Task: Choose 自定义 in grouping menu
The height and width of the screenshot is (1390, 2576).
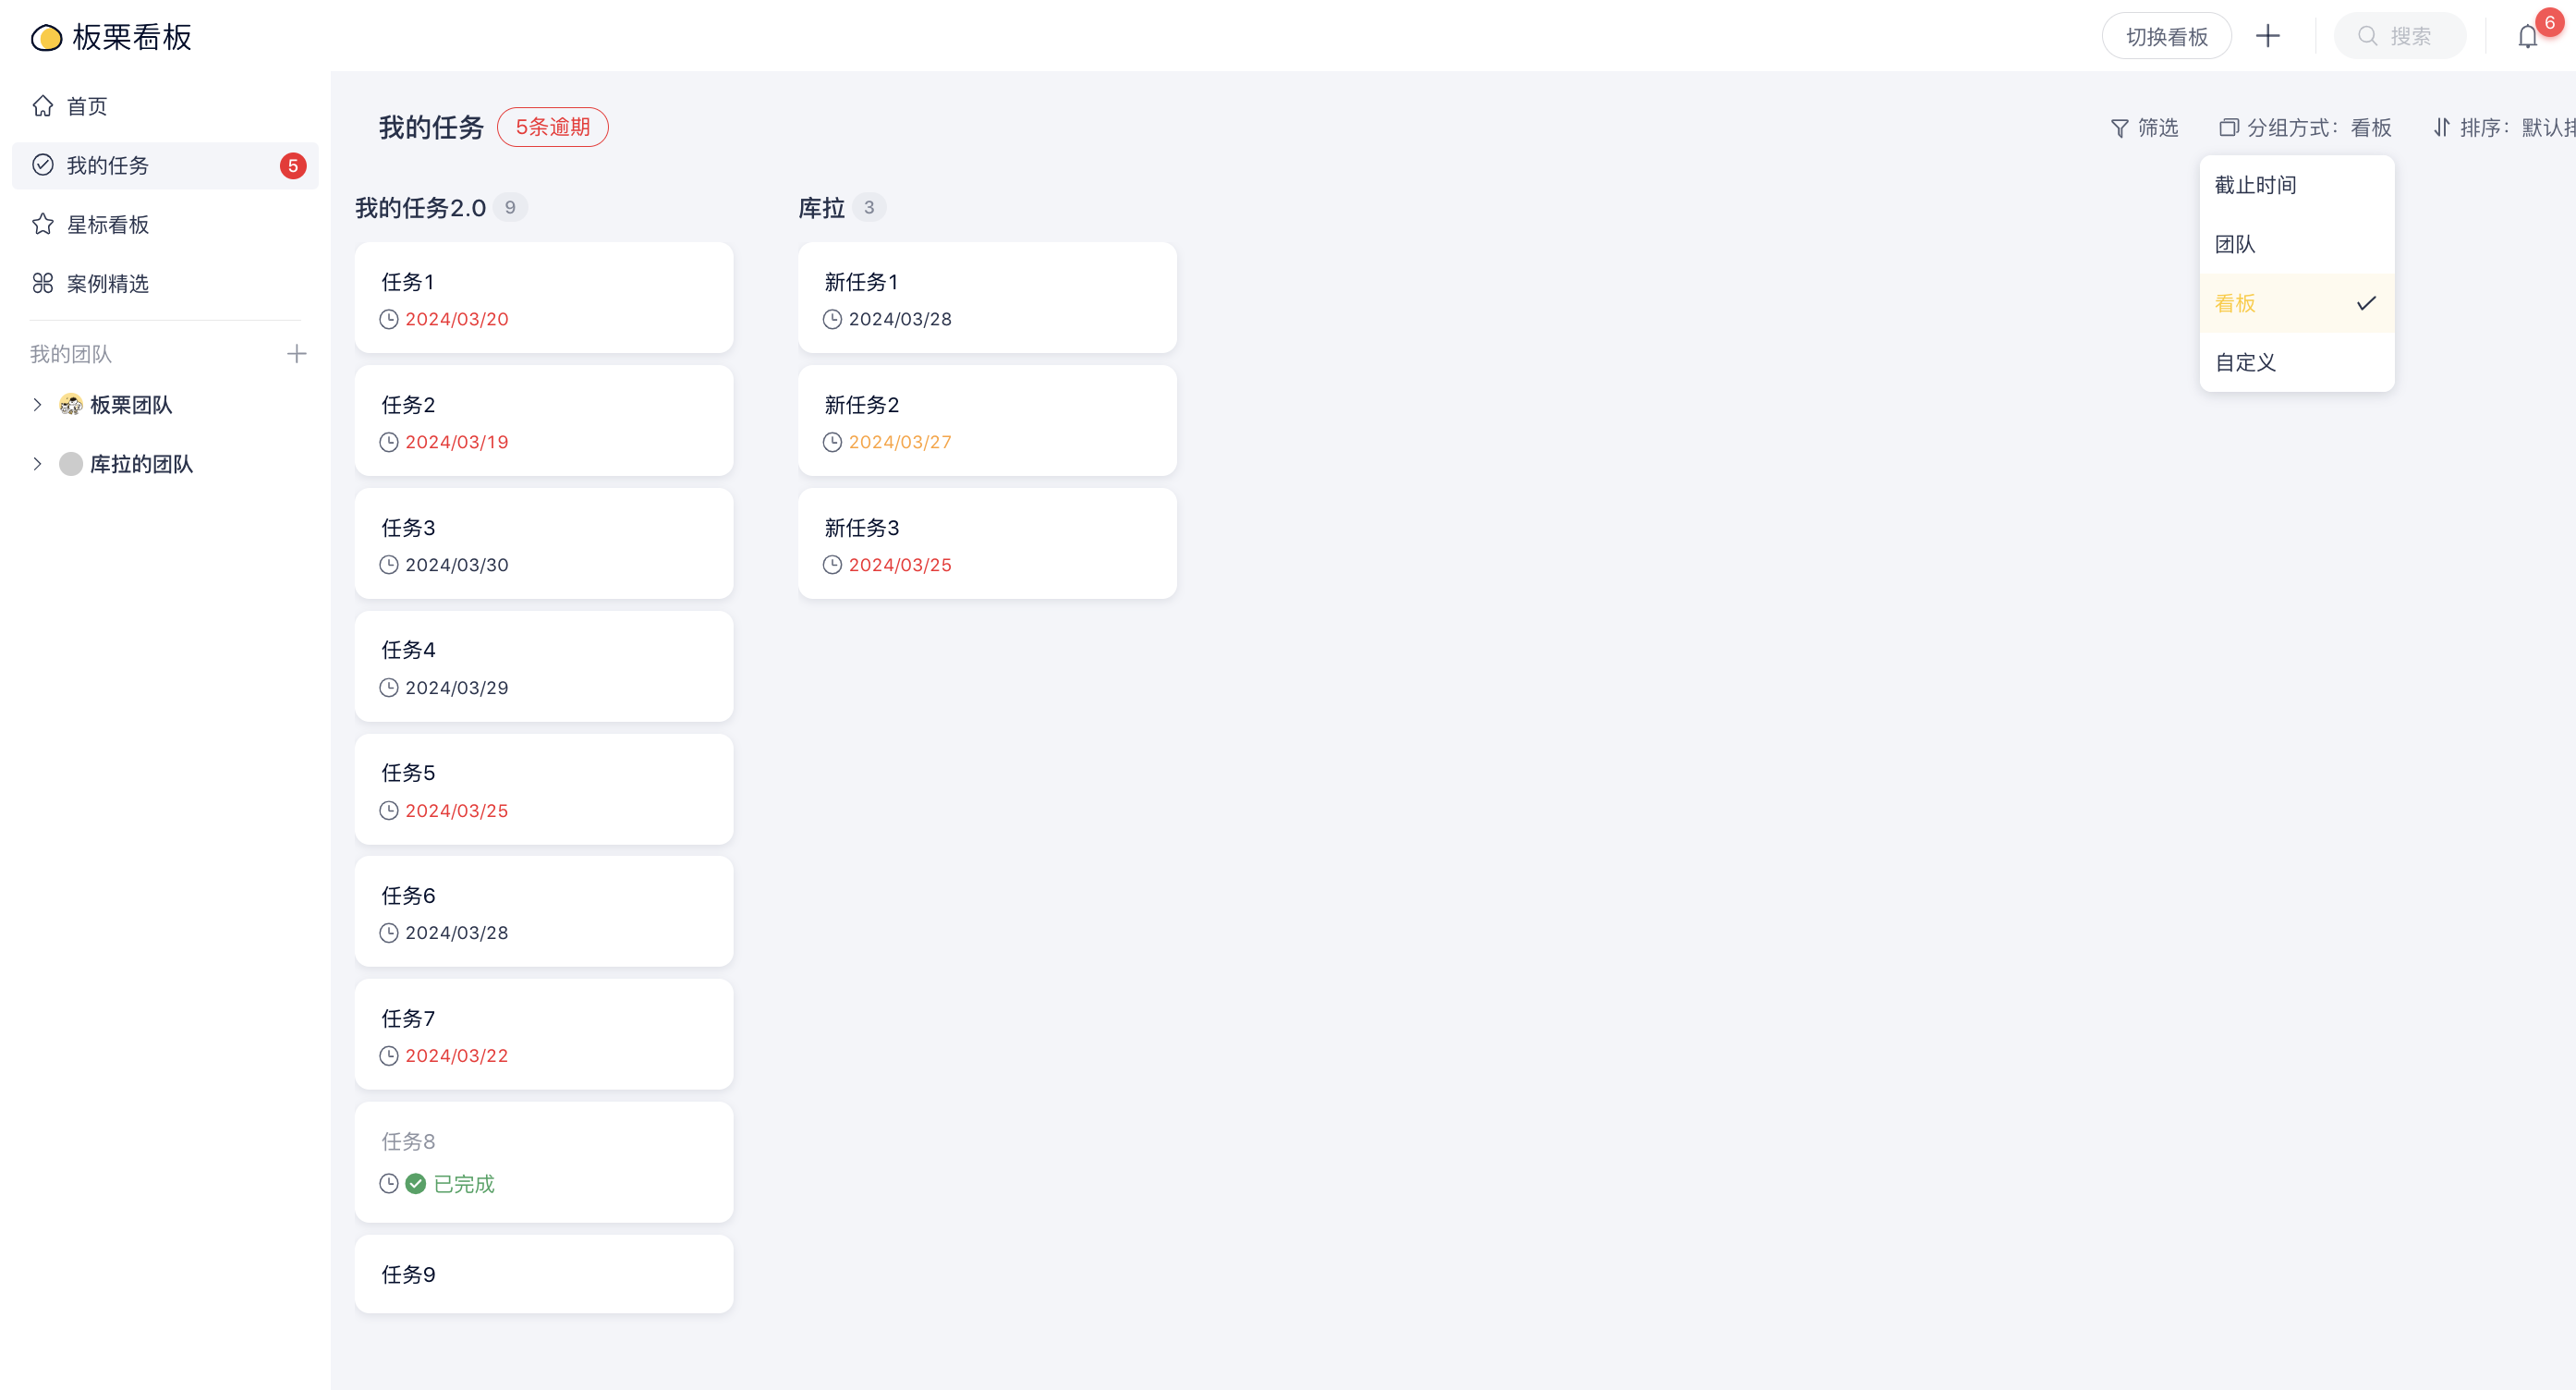Action: point(2246,362)
